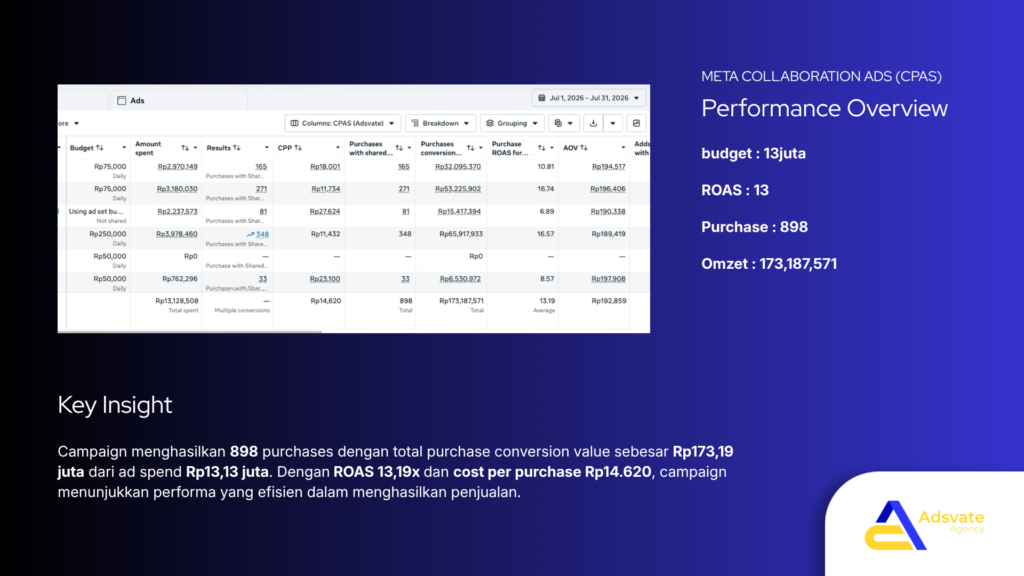Open the Jul 1 – Jul 31, 2026 date picker

pyautogui.click(x=588, y=98)
